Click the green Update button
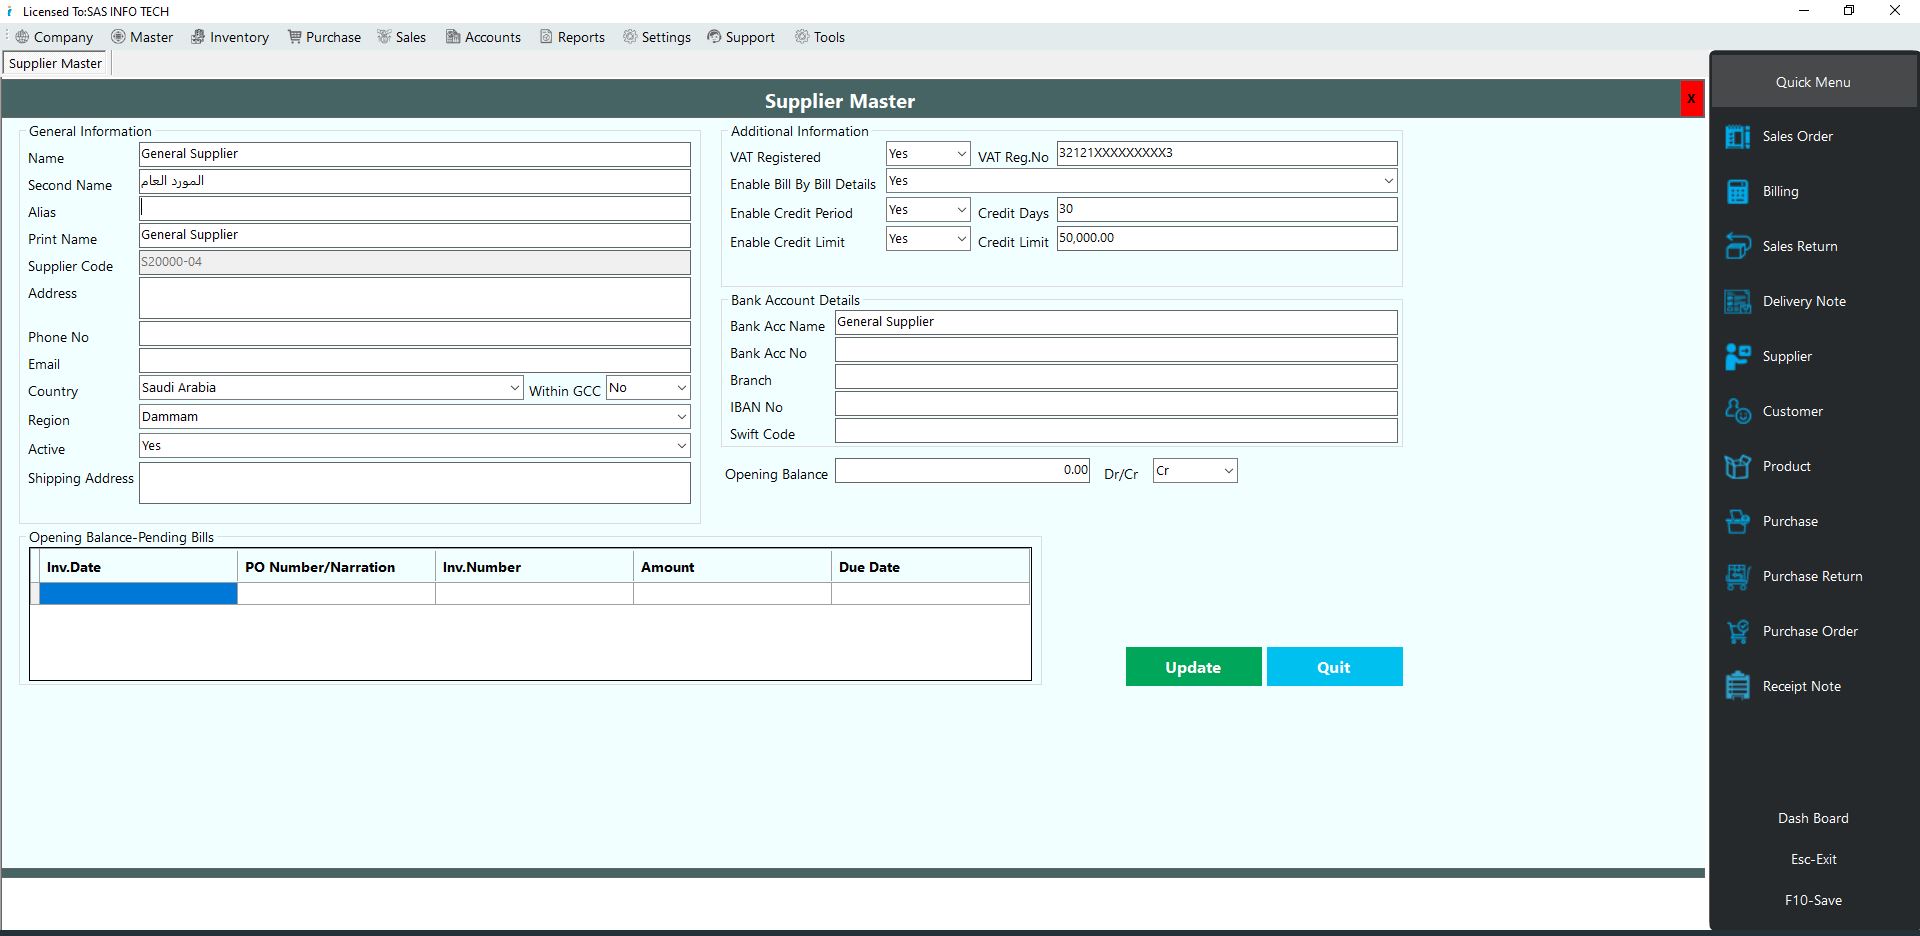 pyautogui.click(x=1193, y=667)
